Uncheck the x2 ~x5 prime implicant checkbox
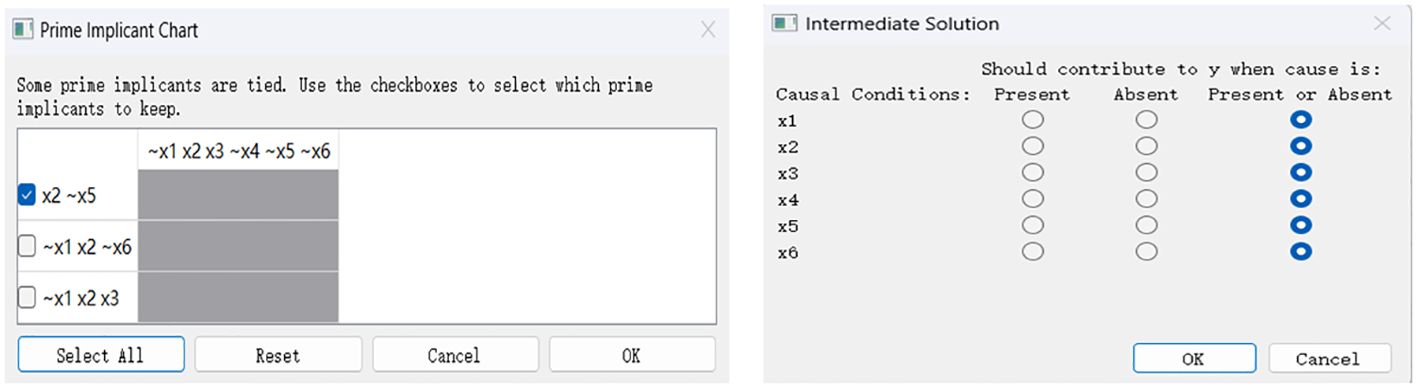Screen dimensions: 1417x388 (27, 196)
